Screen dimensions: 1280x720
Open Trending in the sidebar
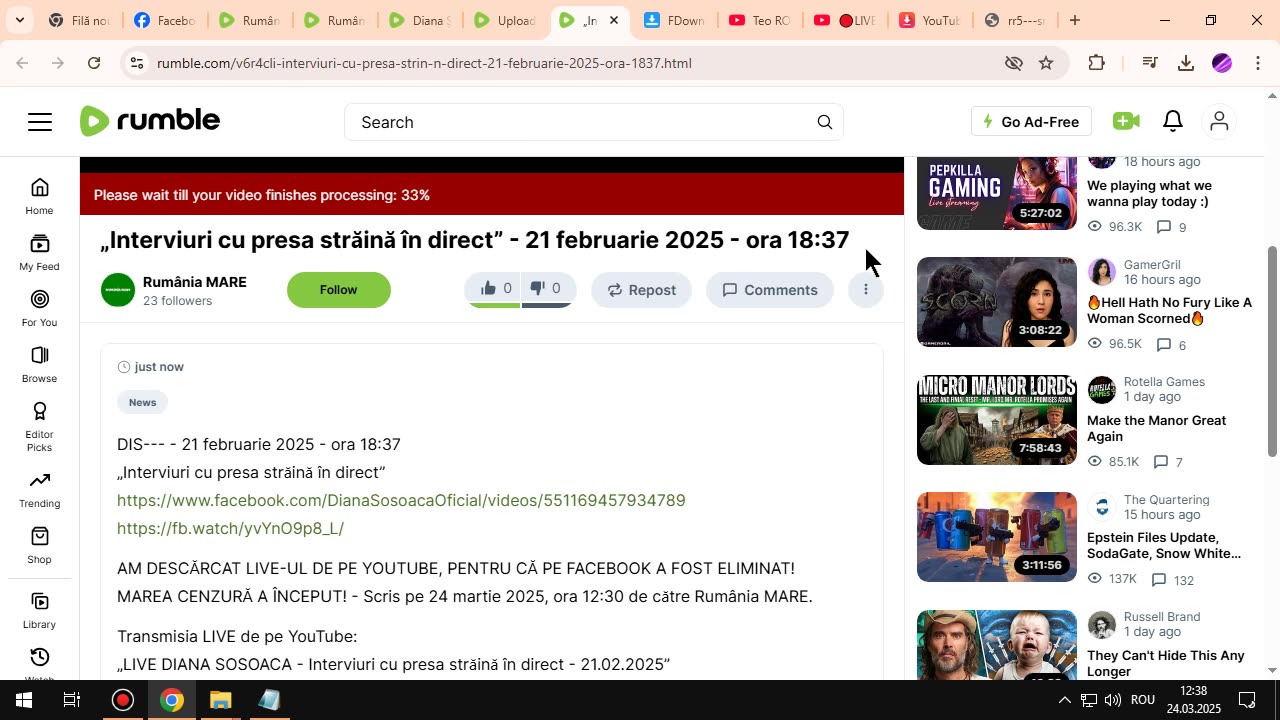(40, 490)
